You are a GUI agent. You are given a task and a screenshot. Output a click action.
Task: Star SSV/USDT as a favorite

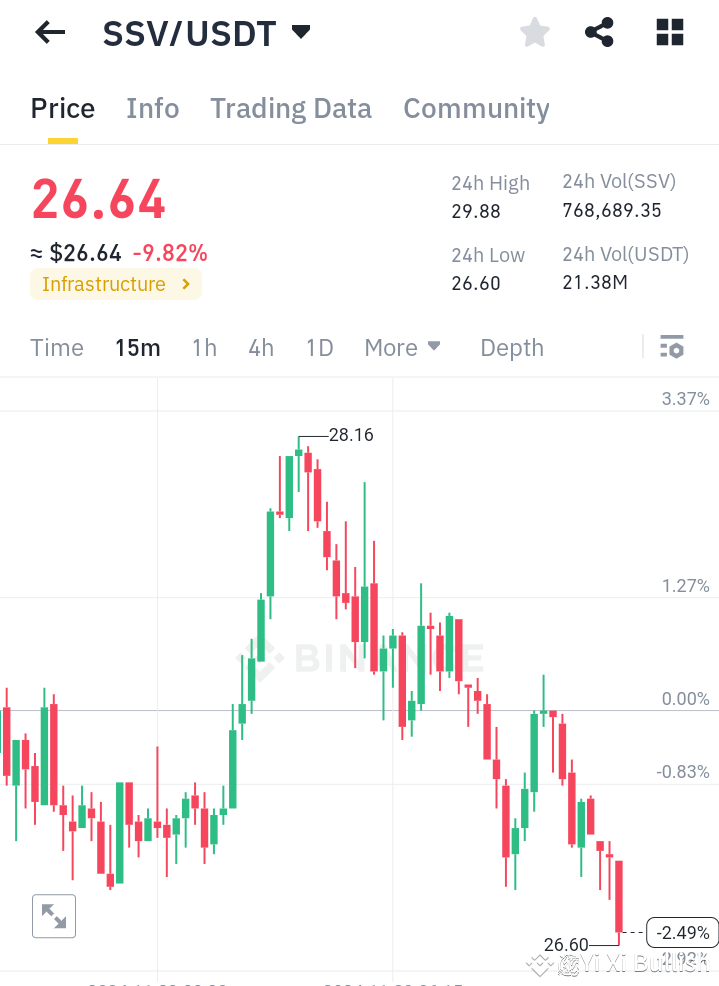click(x=534, y=32)
